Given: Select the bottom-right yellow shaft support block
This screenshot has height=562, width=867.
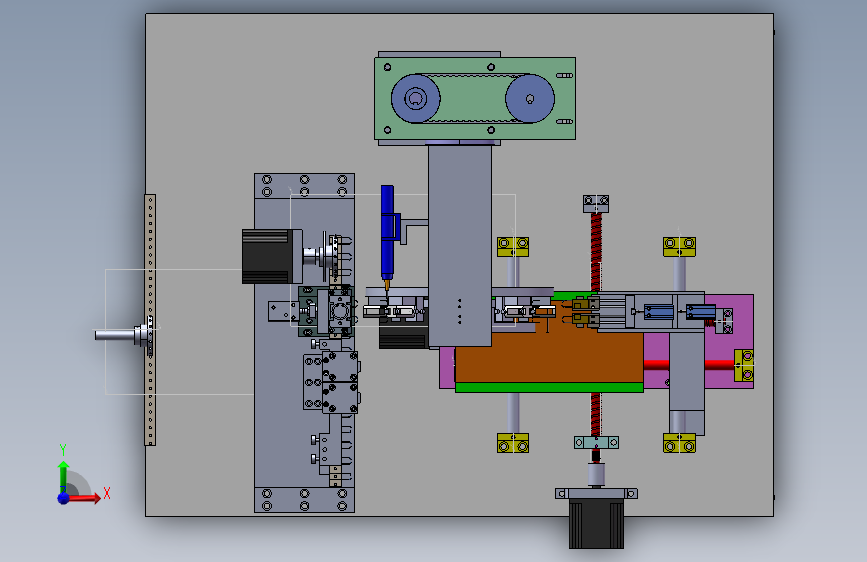Looking at the screenshot, I should pyautogui.click(x=680, y=443).
